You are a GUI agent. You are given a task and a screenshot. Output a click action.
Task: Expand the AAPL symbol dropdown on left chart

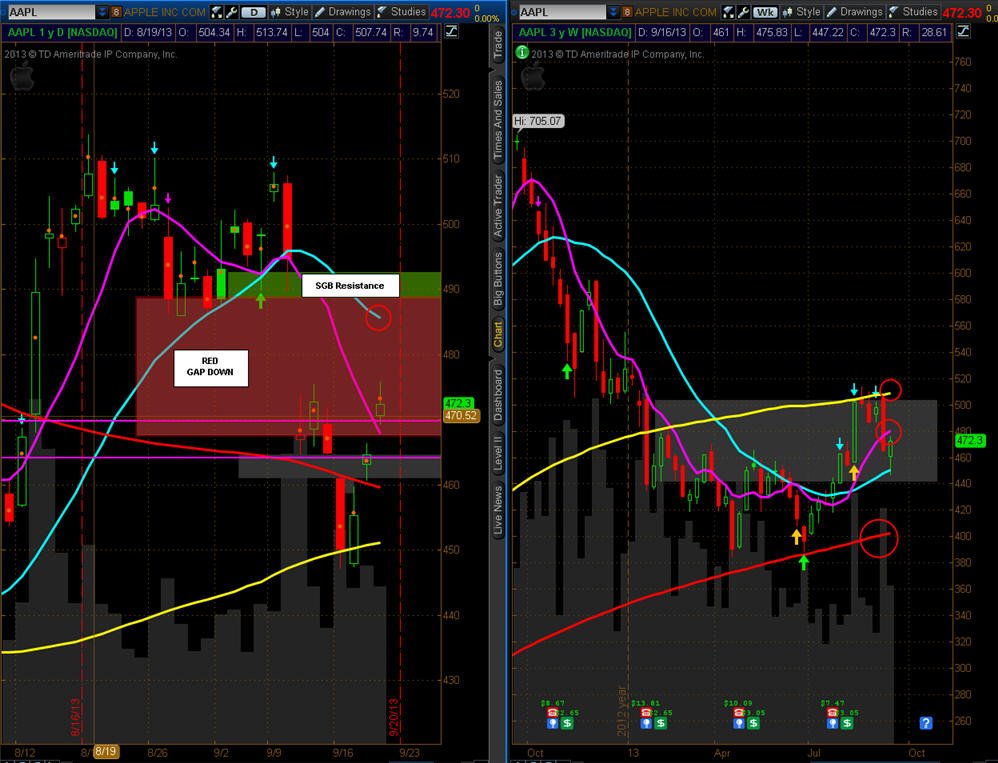[x=102, y=12]
